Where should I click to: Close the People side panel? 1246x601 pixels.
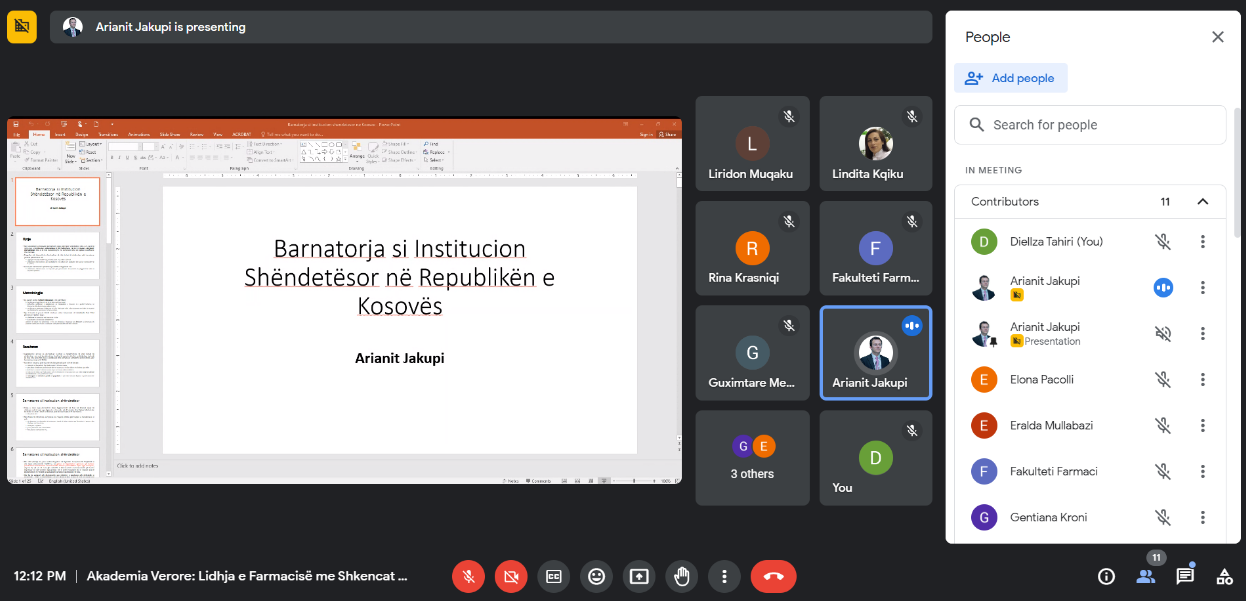click(x=1217, y=37)
